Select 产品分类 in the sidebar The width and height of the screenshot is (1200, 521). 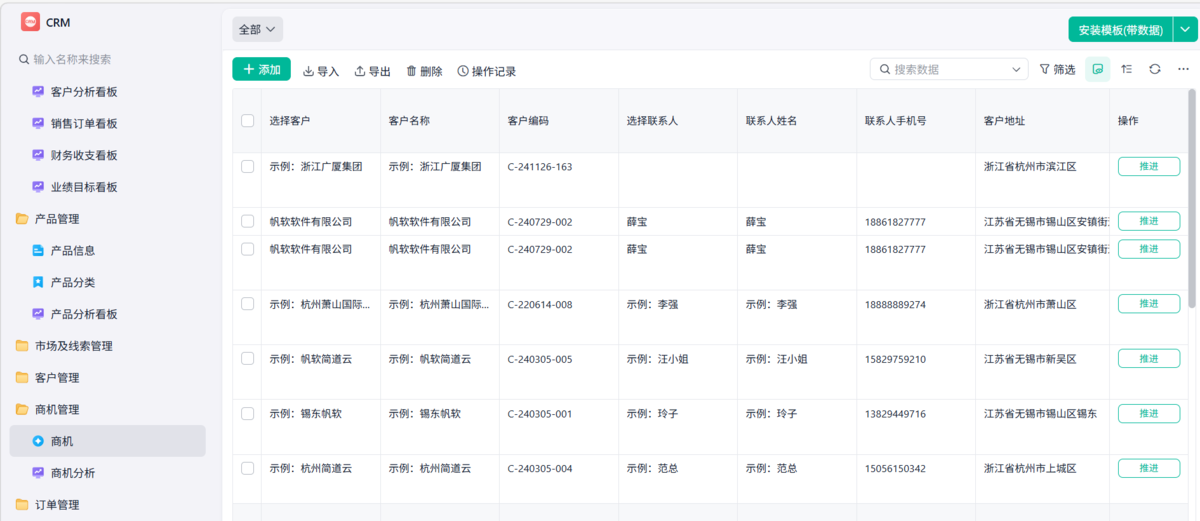[x=73, y=282]
